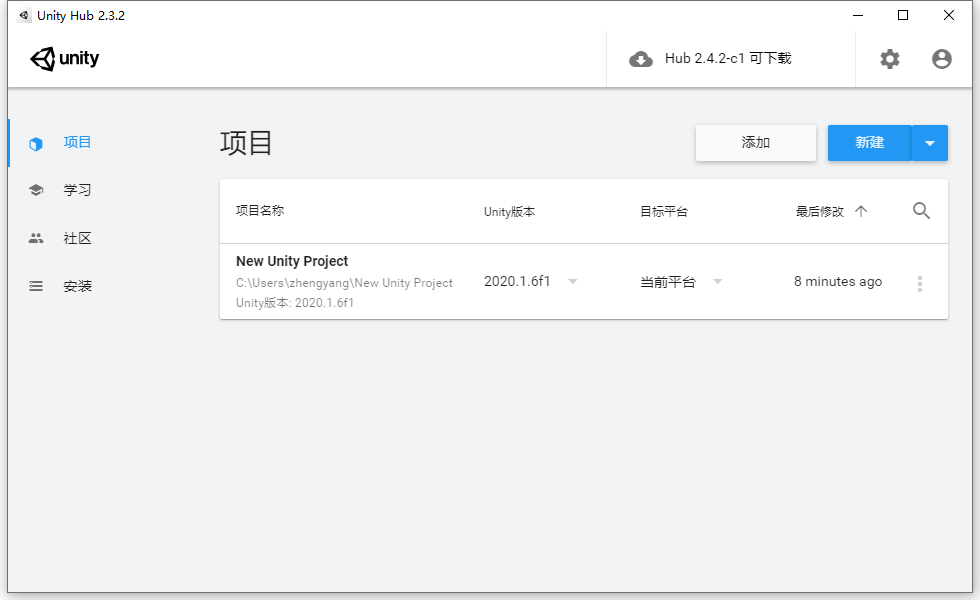Image resolution: width=980 pixels, height=600 pixels.
Task: Open the project three-dot options menu
Action: point(919,284)
